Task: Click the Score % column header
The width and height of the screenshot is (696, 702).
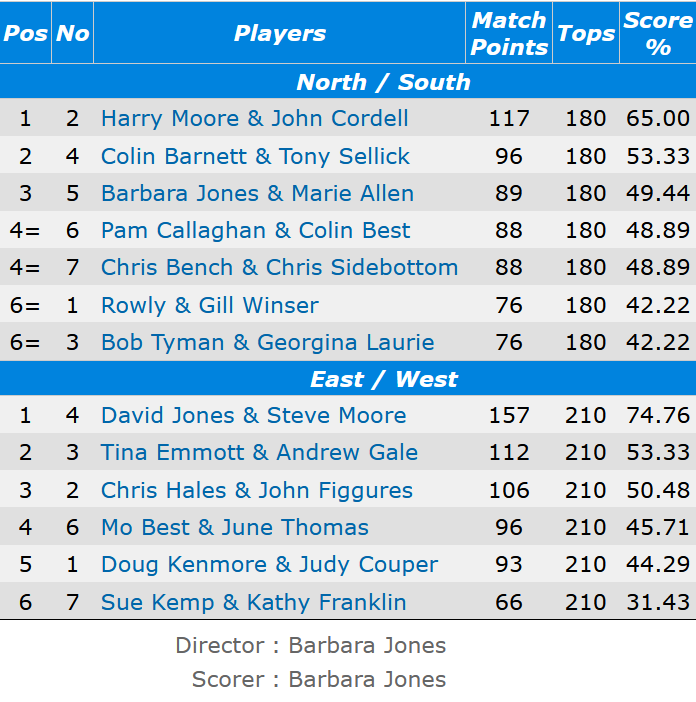Action: point(657,33)
